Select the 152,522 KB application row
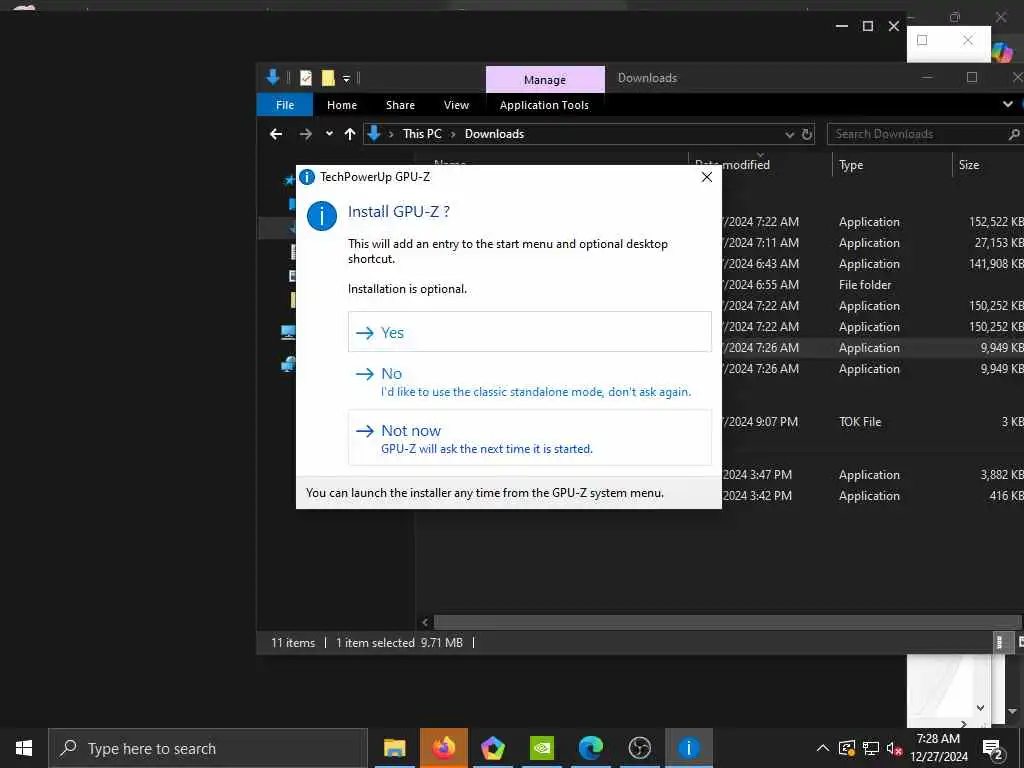The width and height of the screenshot is (1024, 768). pos(869,222)
